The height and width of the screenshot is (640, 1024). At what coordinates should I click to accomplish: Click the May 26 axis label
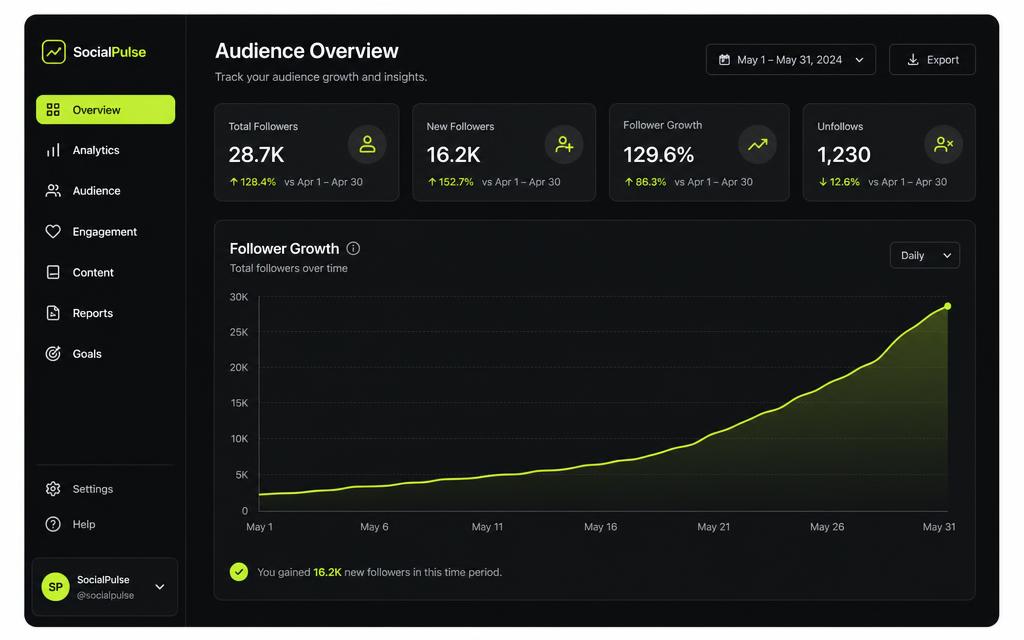[x=827, y=526]
